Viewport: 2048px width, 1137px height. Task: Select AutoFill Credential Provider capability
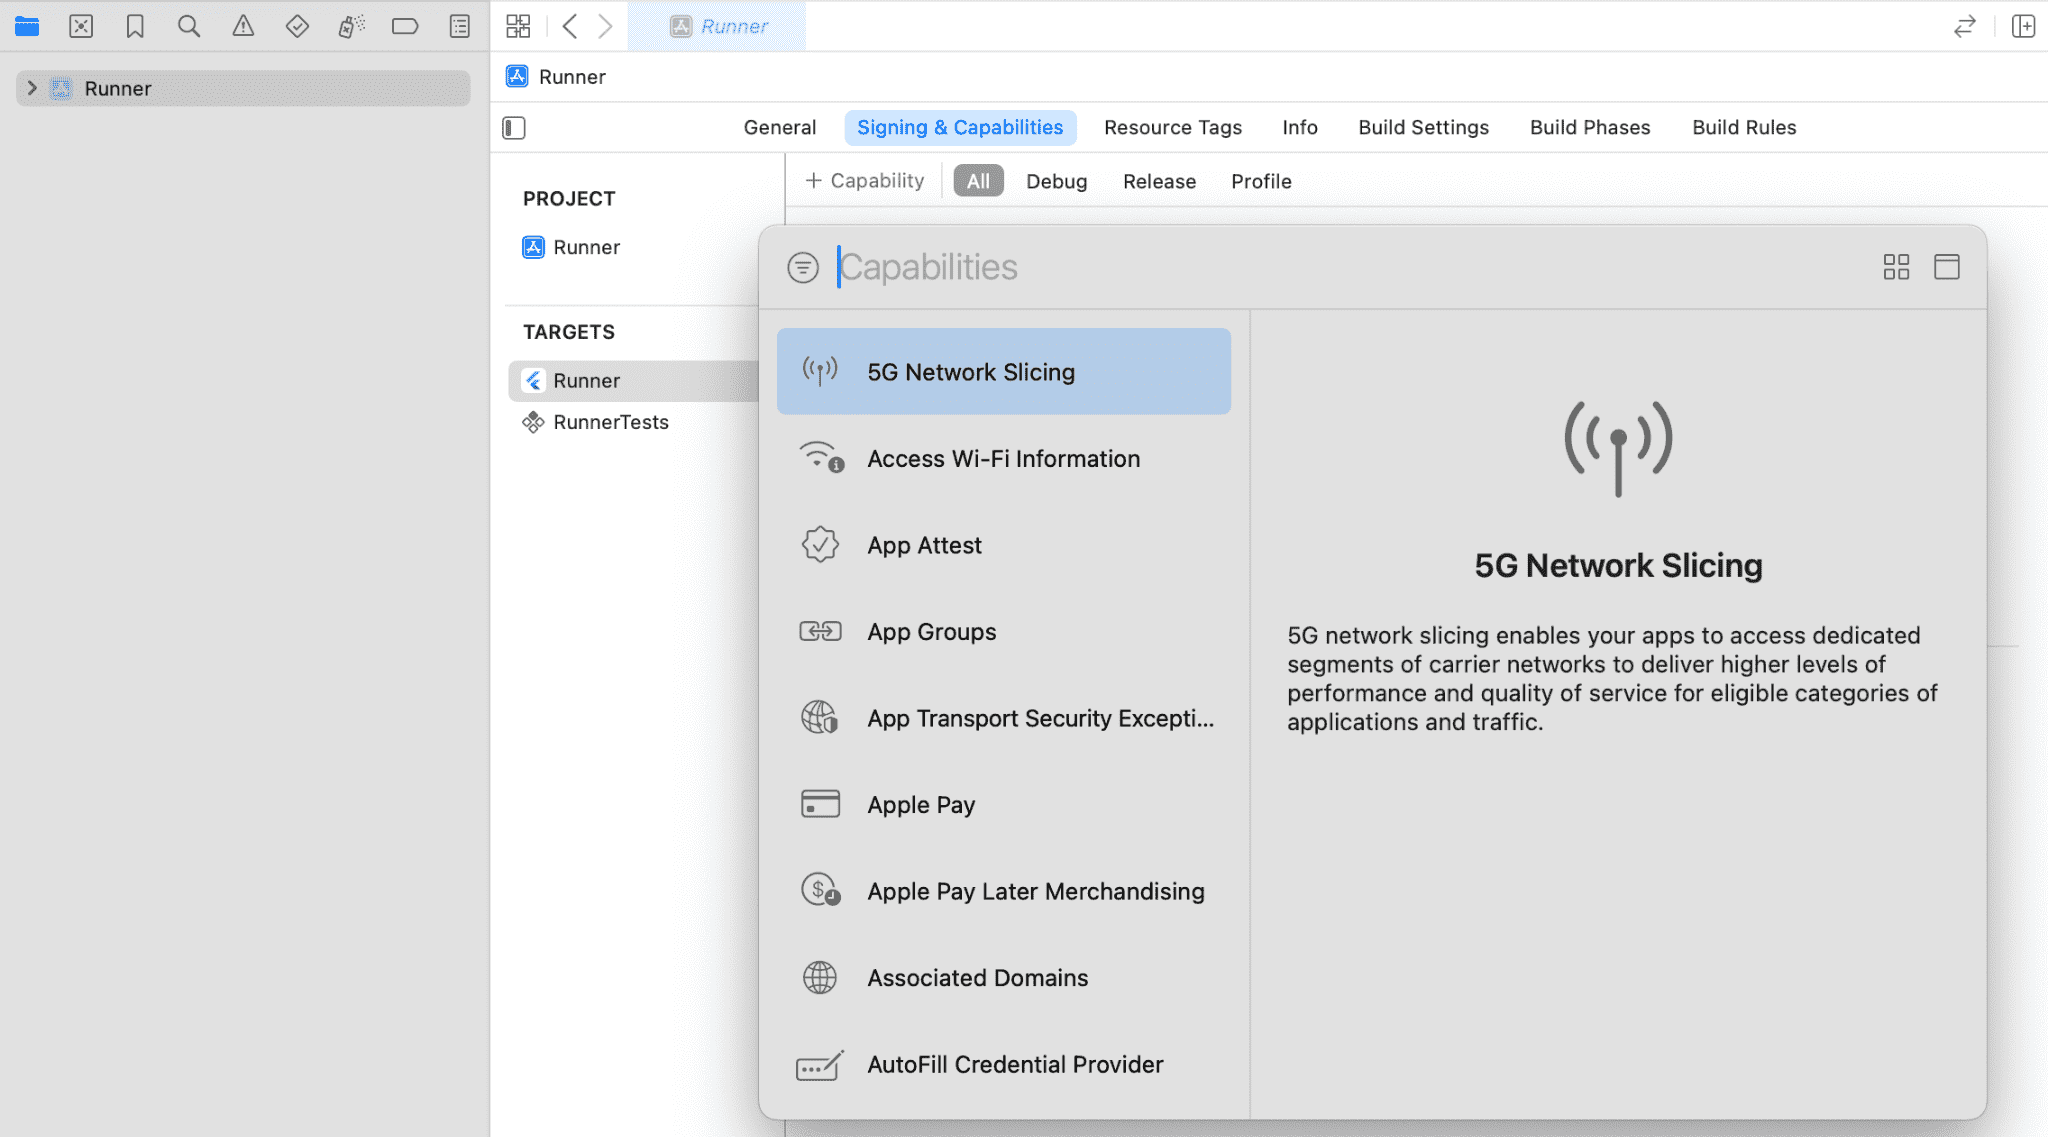1004,1064
